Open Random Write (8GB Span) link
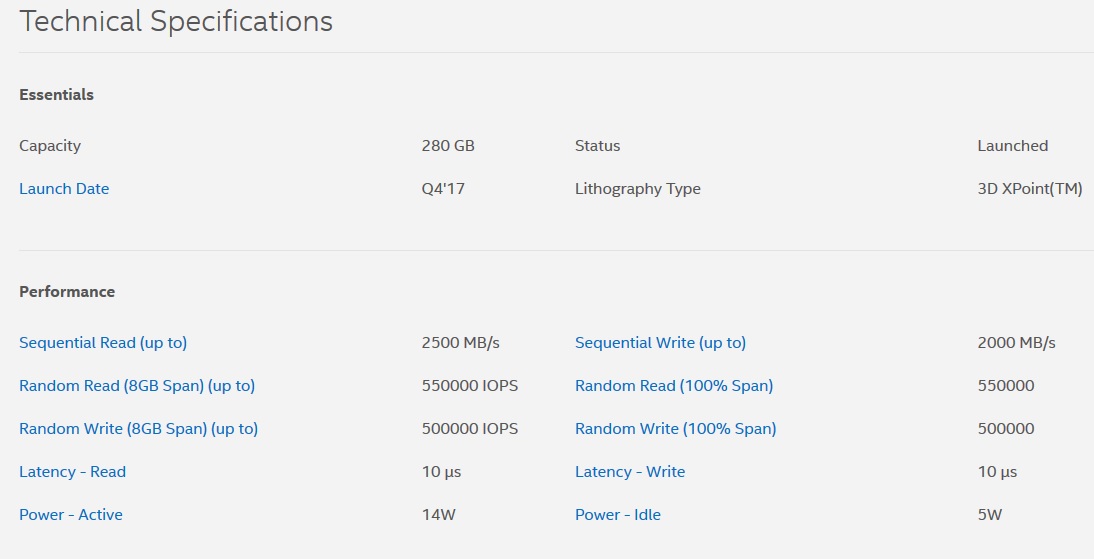Viewport: 1094px width, 559px height. click(x=138, y=429)
